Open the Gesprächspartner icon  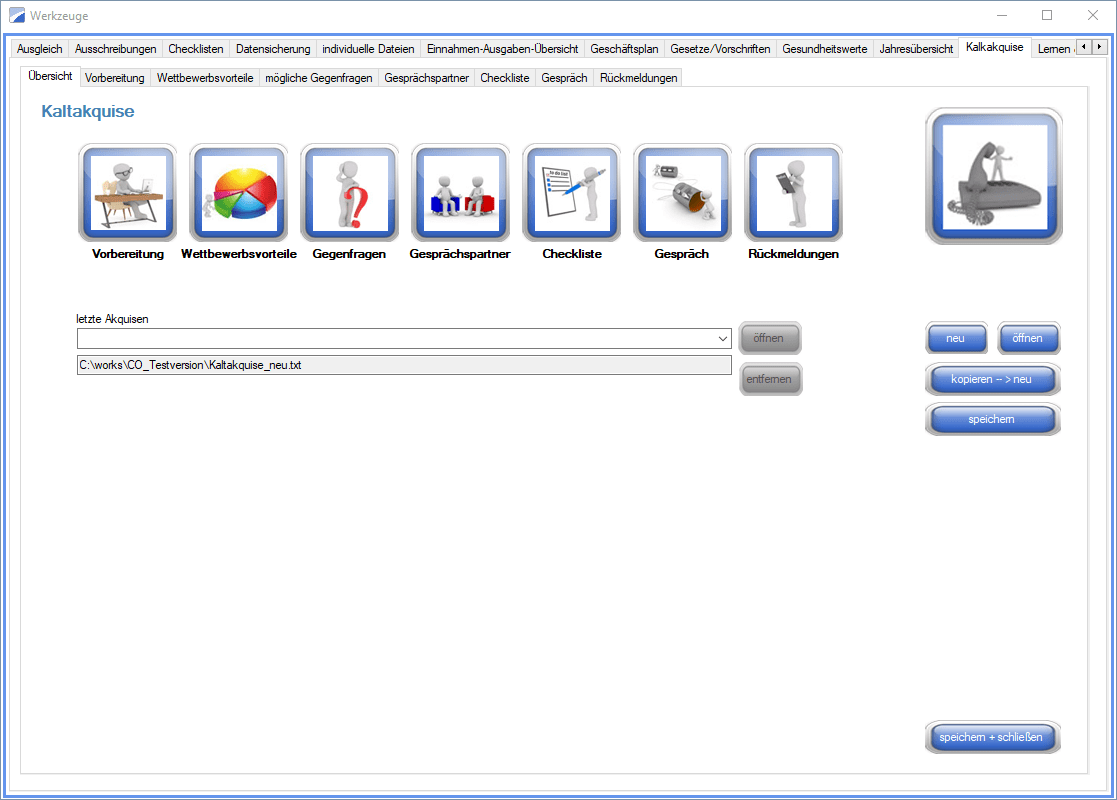tap(460, 192)
